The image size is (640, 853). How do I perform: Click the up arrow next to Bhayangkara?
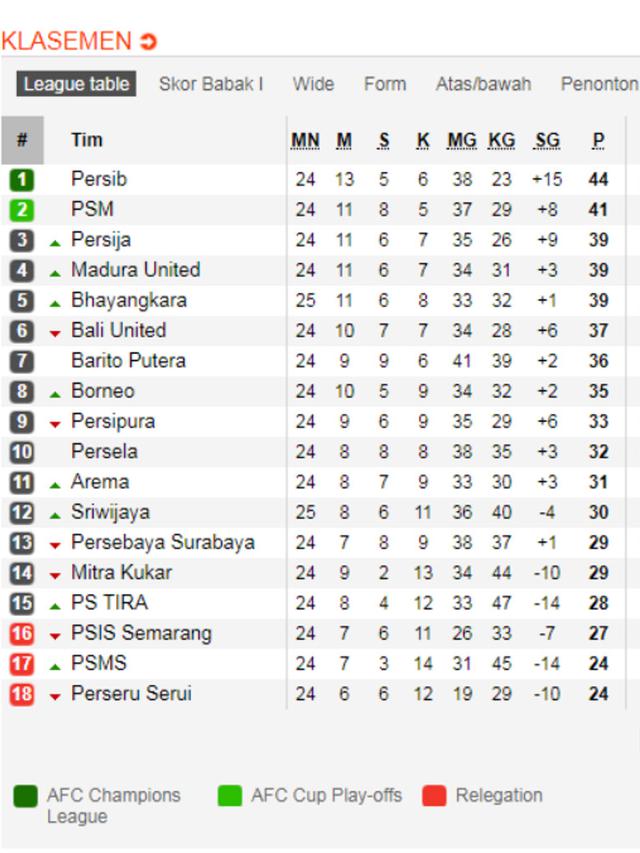click(56, 300)
